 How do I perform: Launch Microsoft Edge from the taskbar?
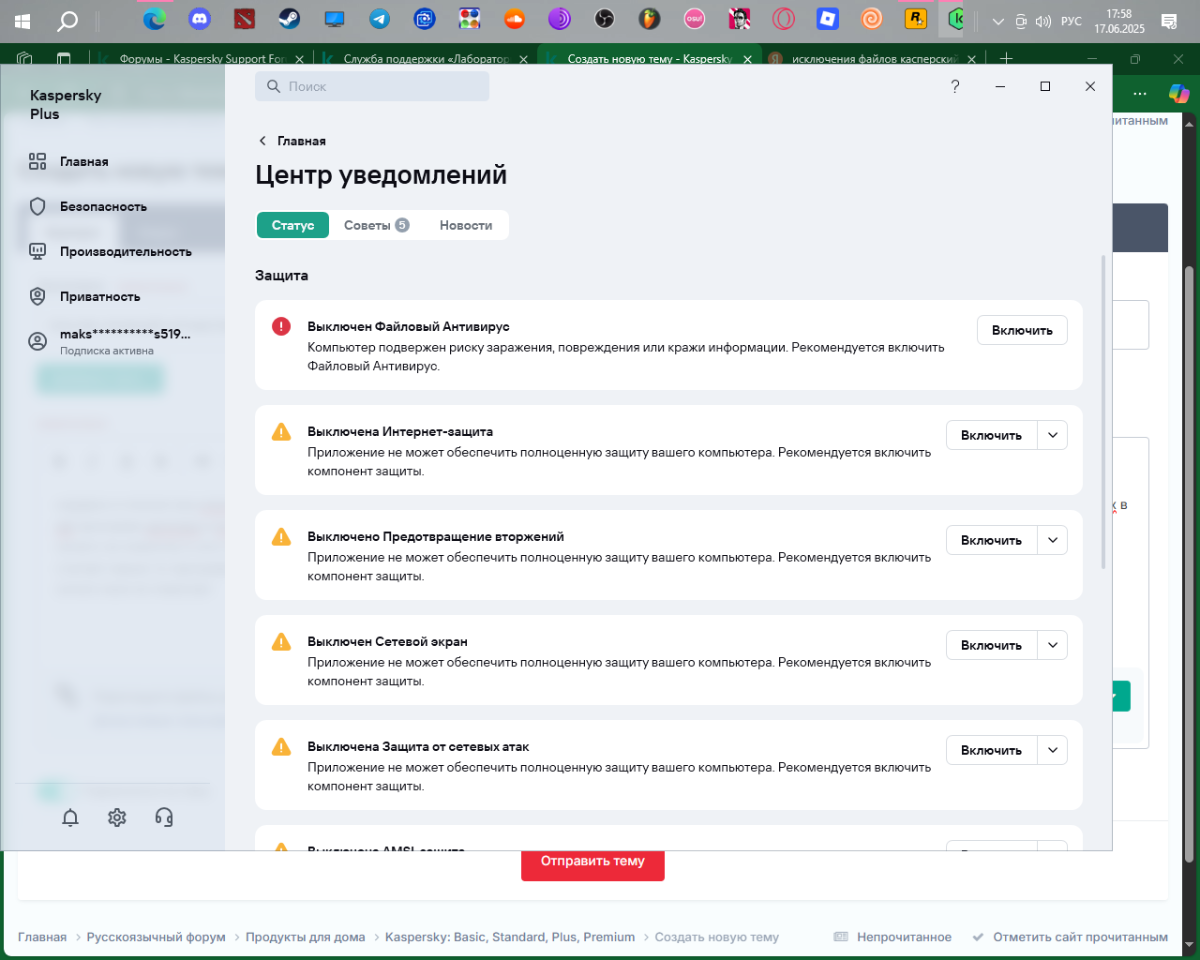[154, 19]
